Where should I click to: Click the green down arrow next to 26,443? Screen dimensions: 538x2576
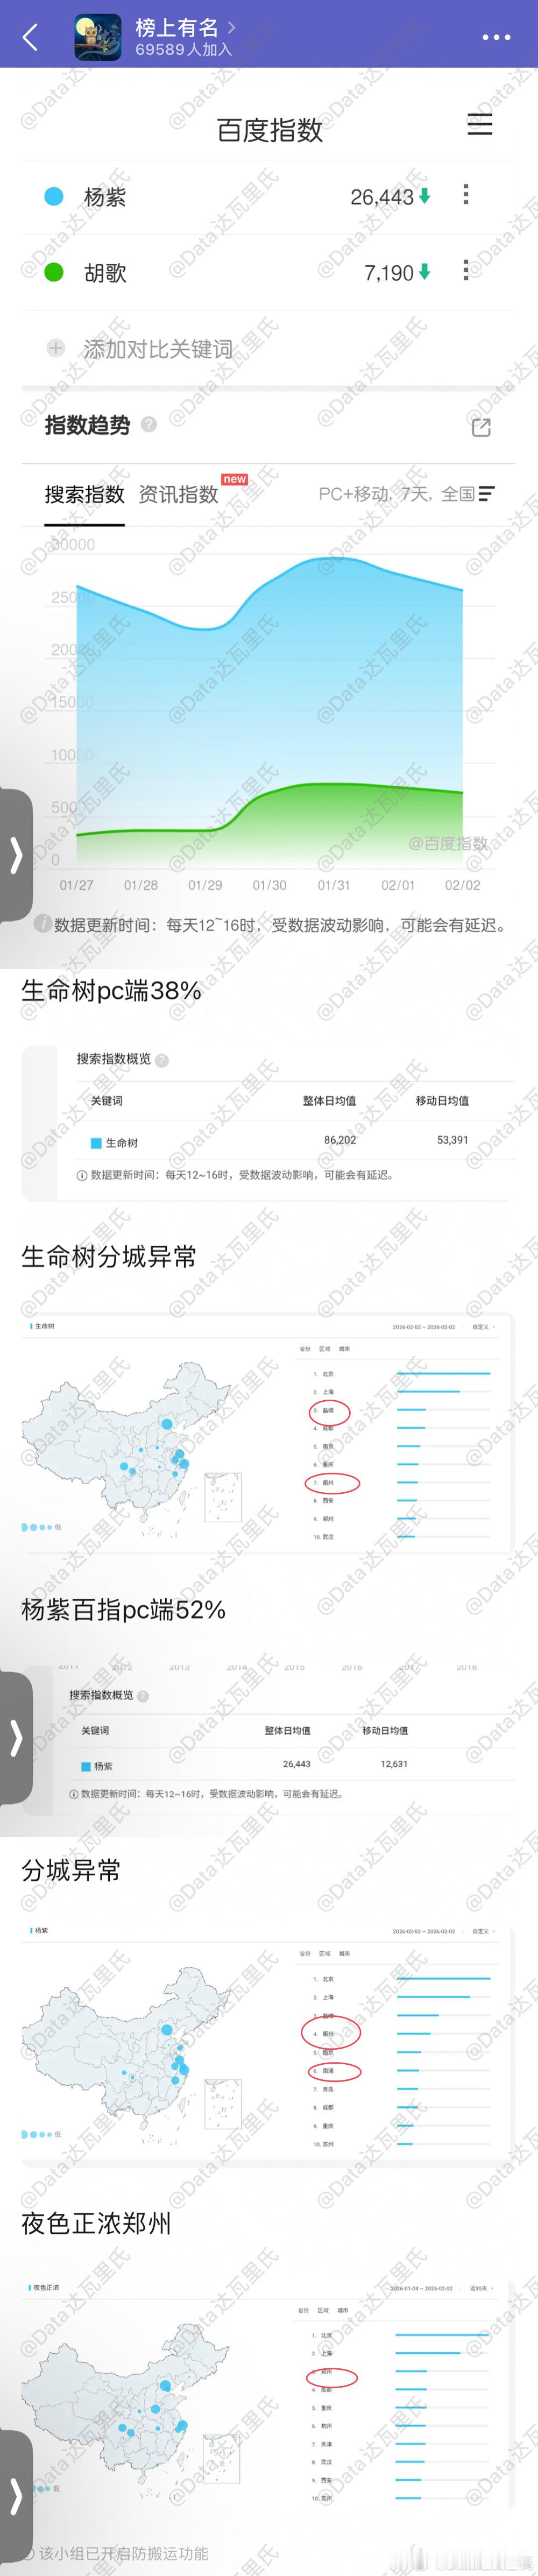pyautogui.click(x=424, y=196)
